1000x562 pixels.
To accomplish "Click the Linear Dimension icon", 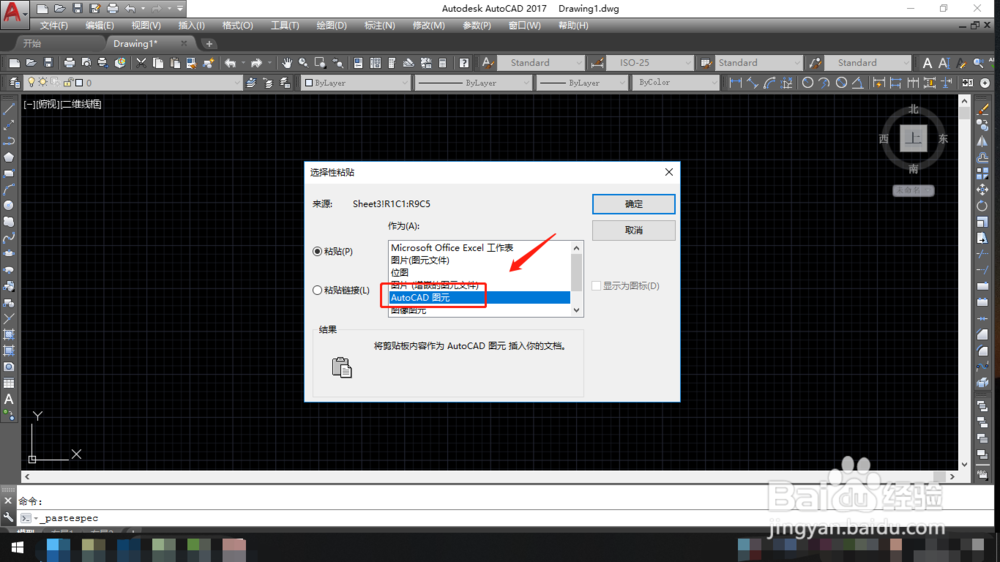I will 735,82.
